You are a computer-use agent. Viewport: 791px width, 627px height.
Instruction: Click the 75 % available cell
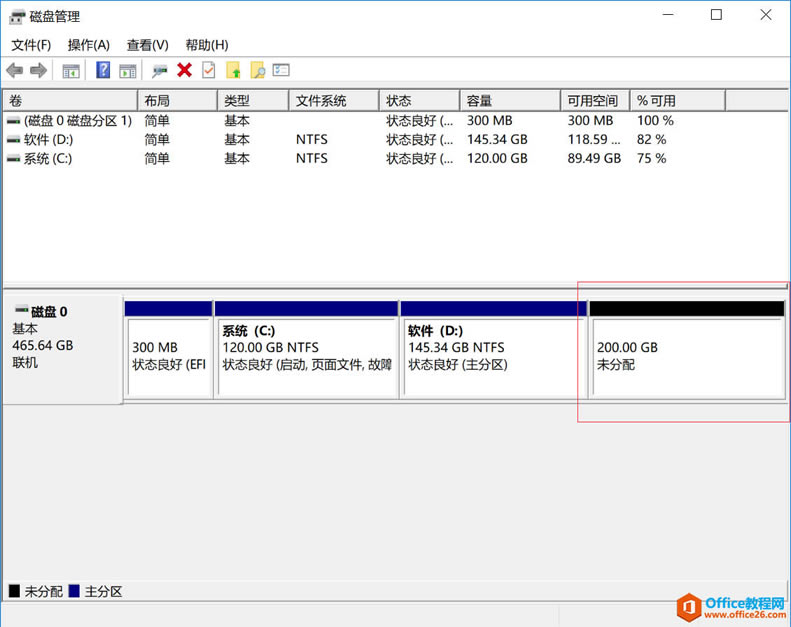(x=651, y=158)
